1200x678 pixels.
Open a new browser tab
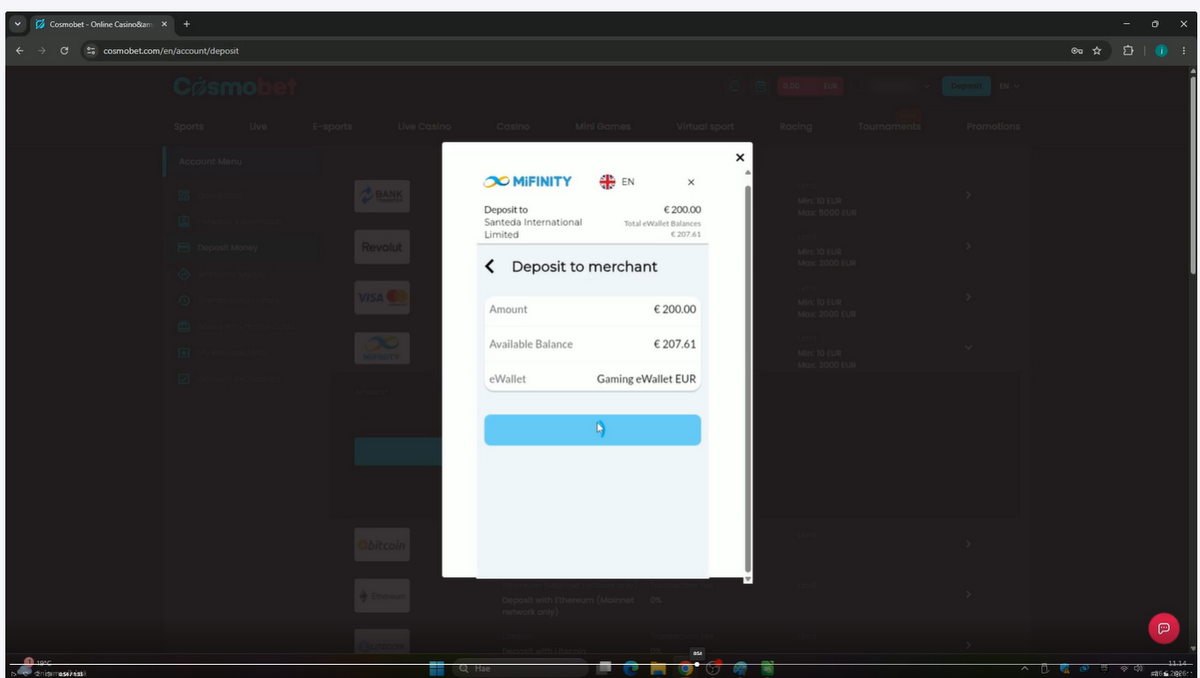click(186, 24)
